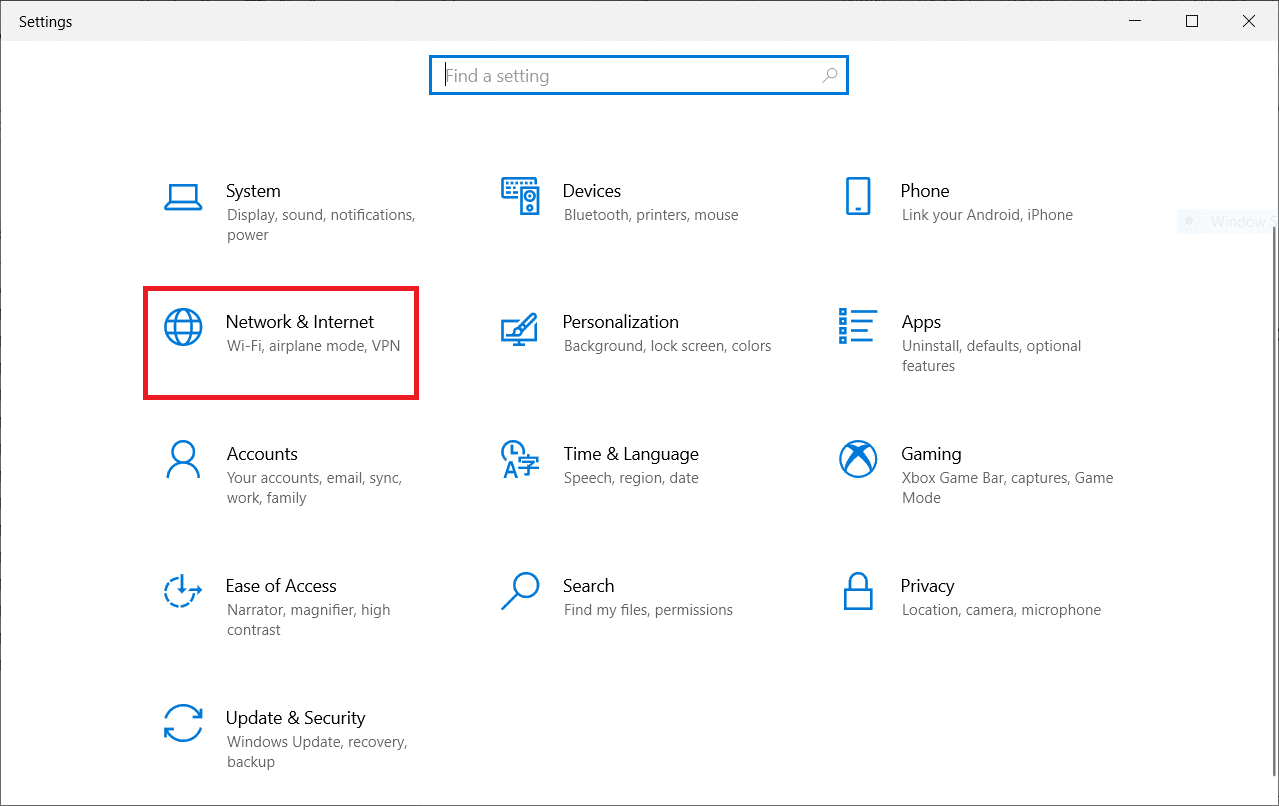The width and height of the screenshot is (1279, 806).
Task: Open the Apps list icon
Action: pyautogui.click(x=858, y=326)
